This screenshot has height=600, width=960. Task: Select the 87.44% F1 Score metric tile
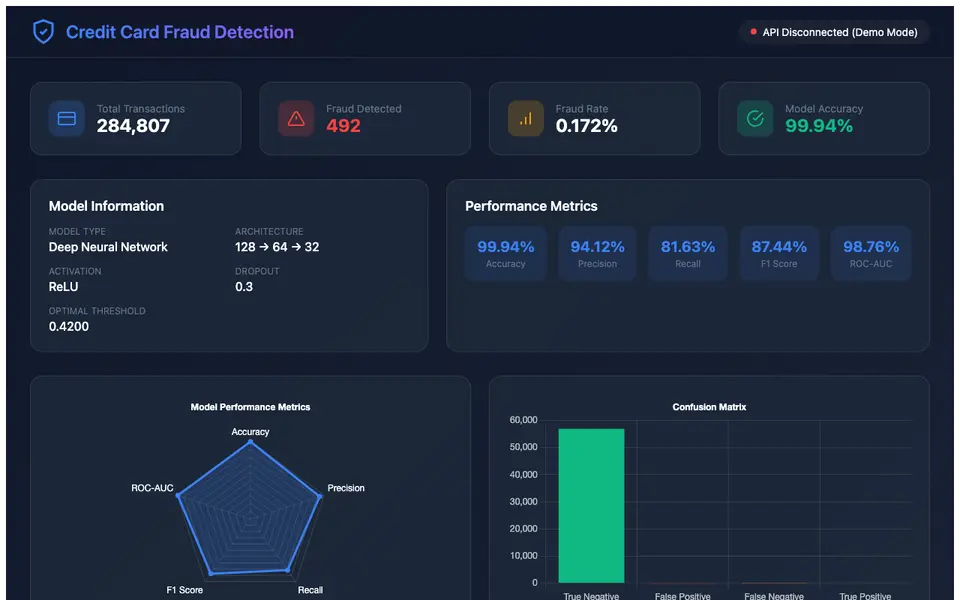click(x=779, y=253)
